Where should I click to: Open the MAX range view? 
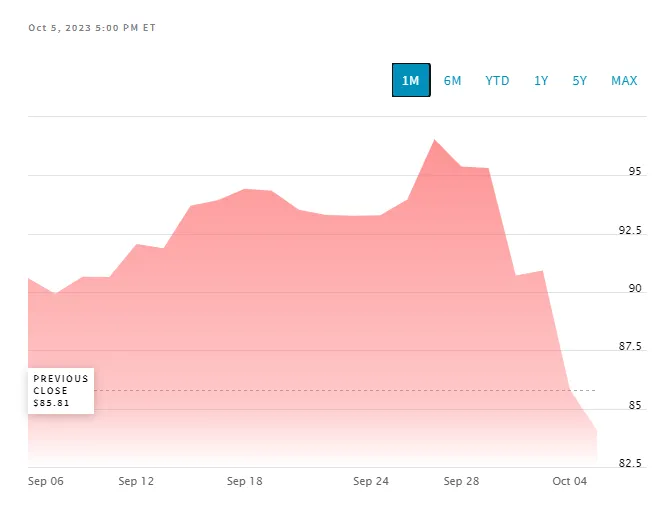(x=624, y=80)
